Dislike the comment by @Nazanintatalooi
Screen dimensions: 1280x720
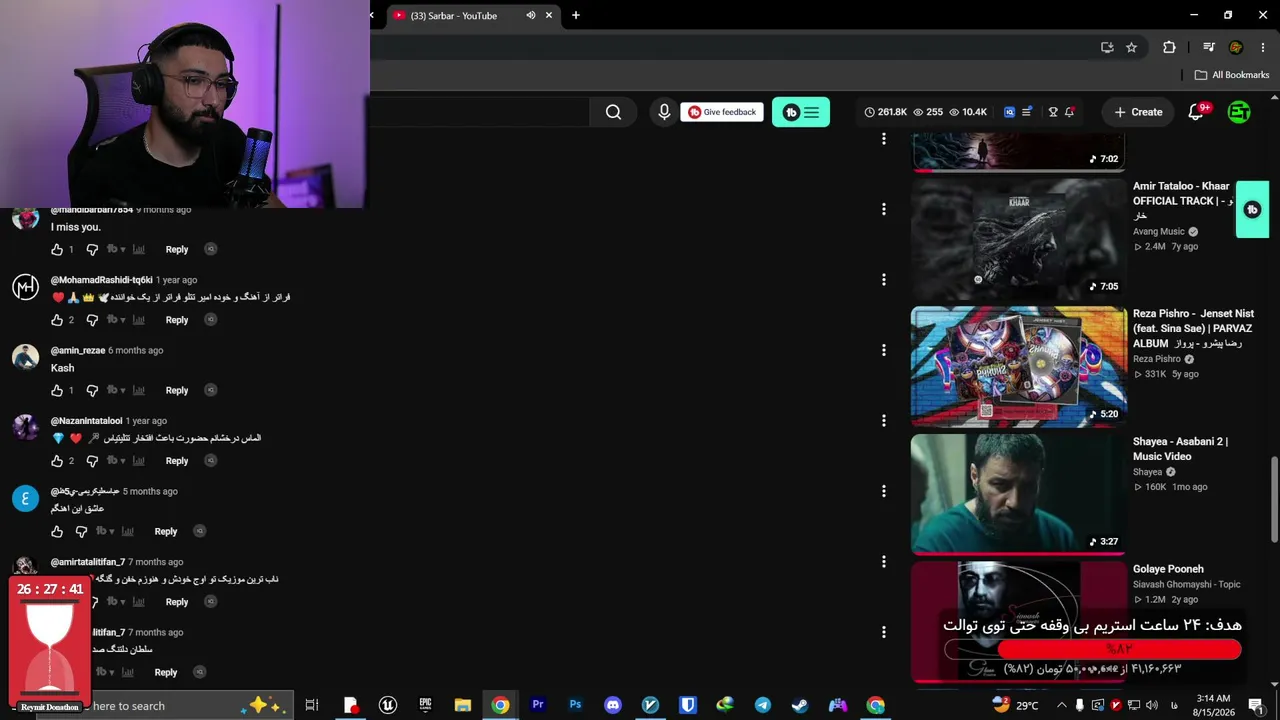(x=92, y=461)
